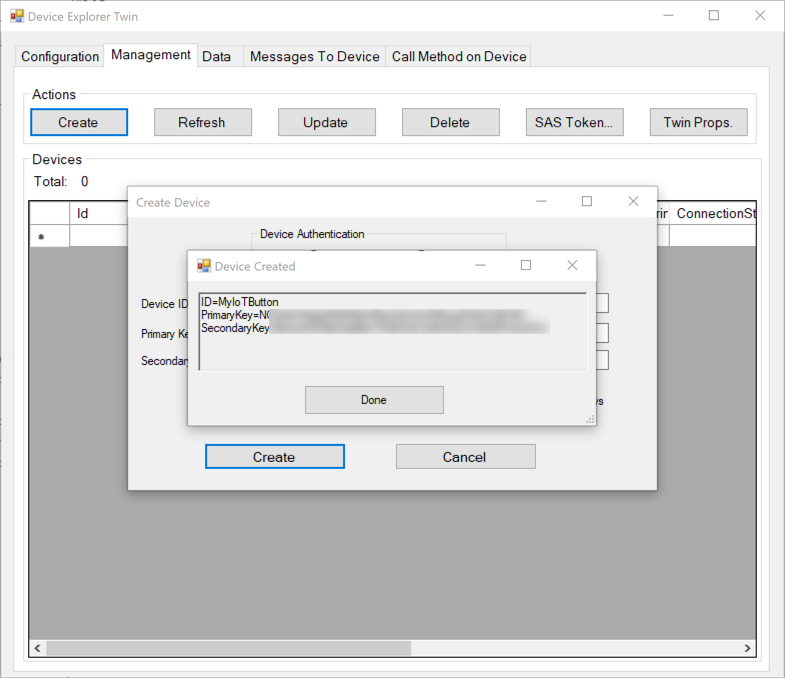Click the right arrow of horizontal scrollbar

coord(747,648)
